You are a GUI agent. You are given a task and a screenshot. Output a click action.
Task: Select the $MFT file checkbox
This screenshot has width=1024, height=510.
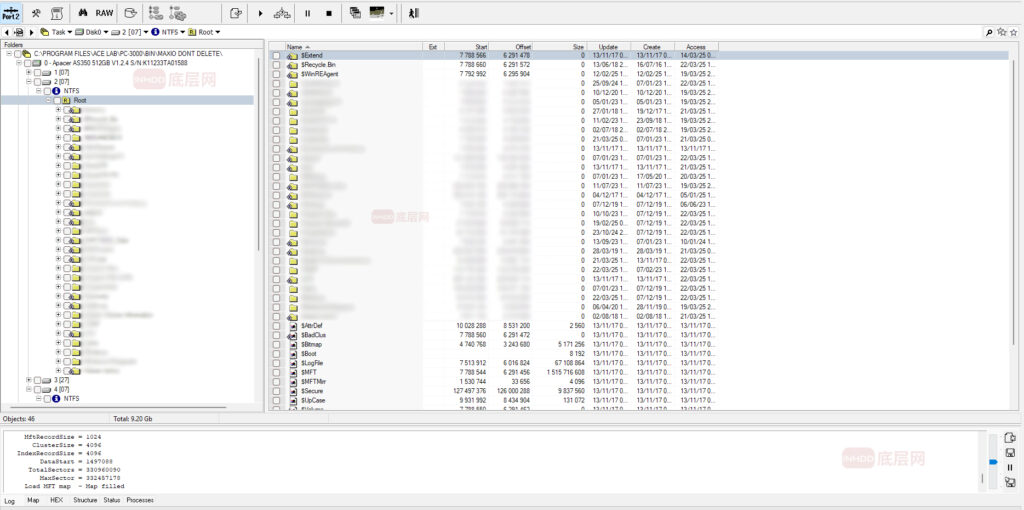(277, 372)
